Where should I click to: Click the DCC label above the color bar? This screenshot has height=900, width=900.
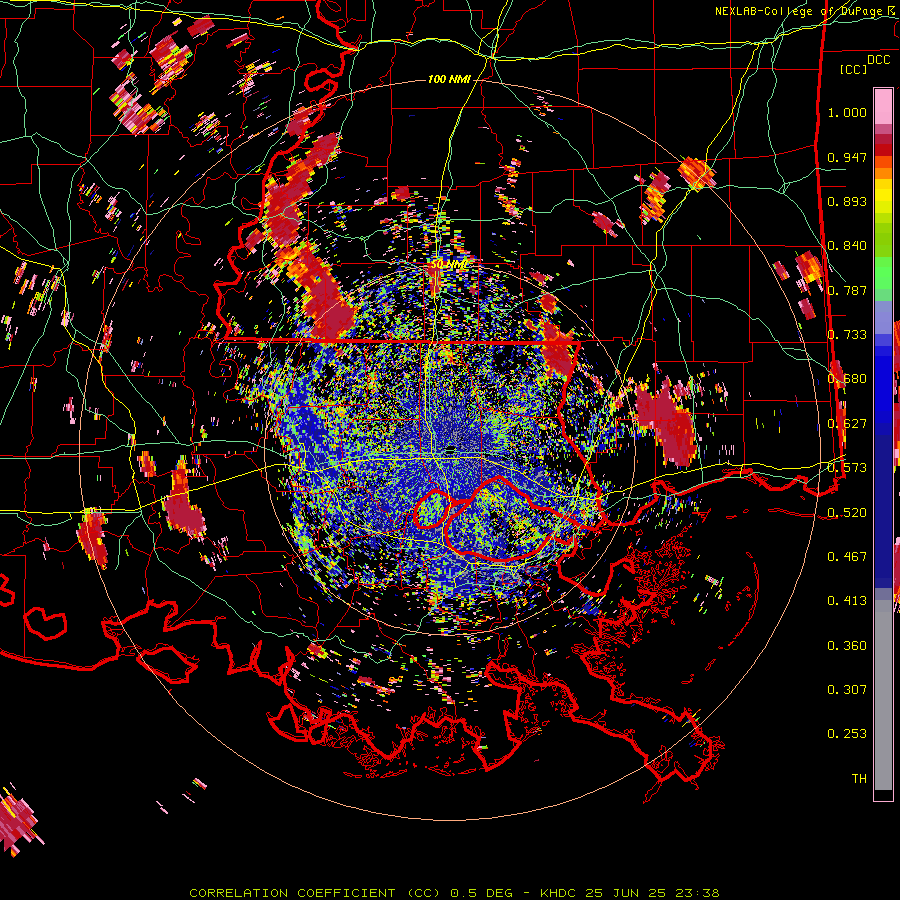tap(878, 60)
